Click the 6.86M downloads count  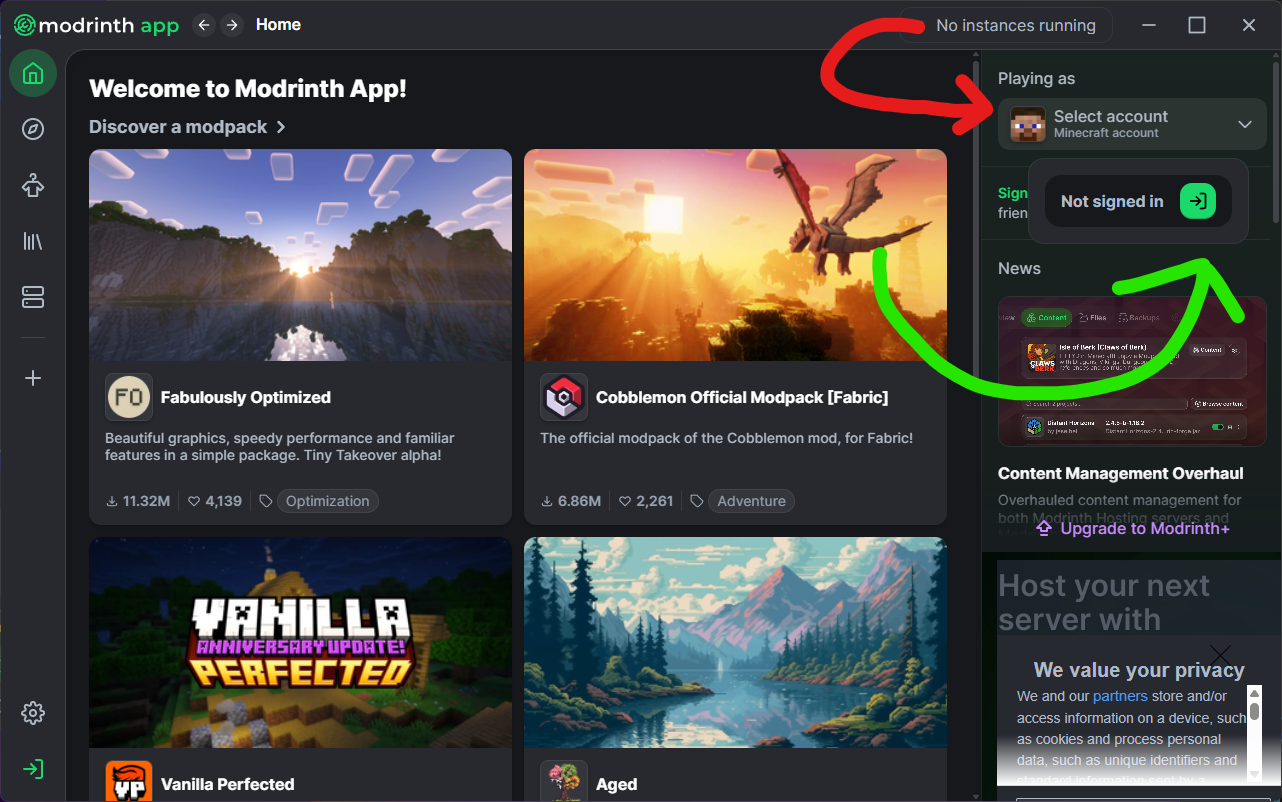(x=571, y=501)
